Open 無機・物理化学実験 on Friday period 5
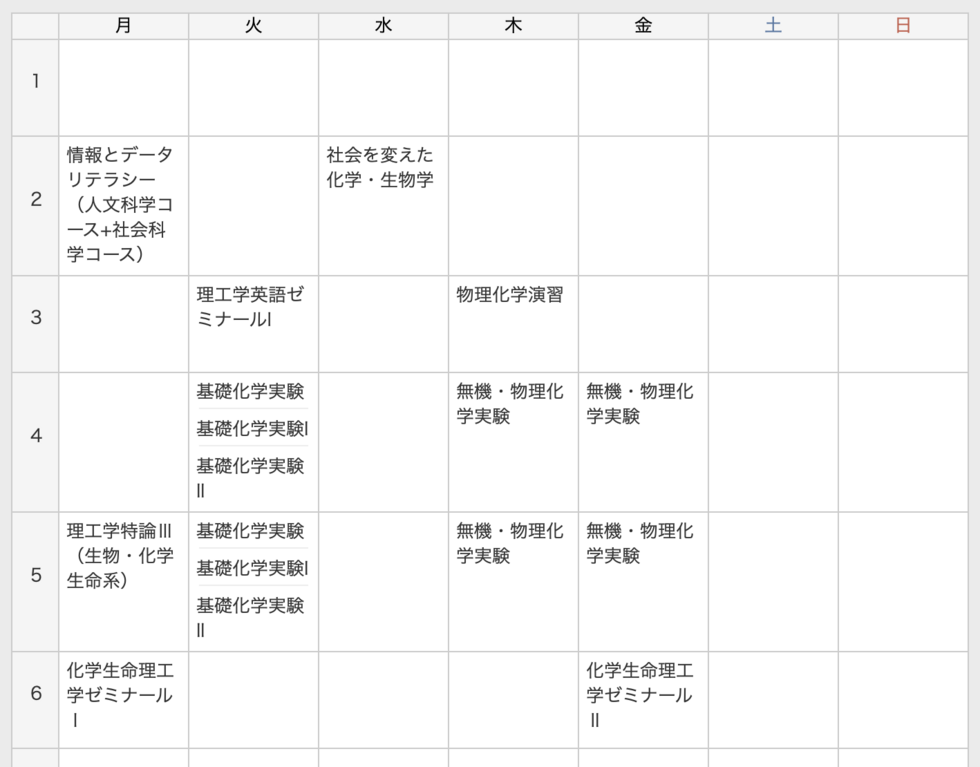The image size is (980, 767). [x=638, y=543]
